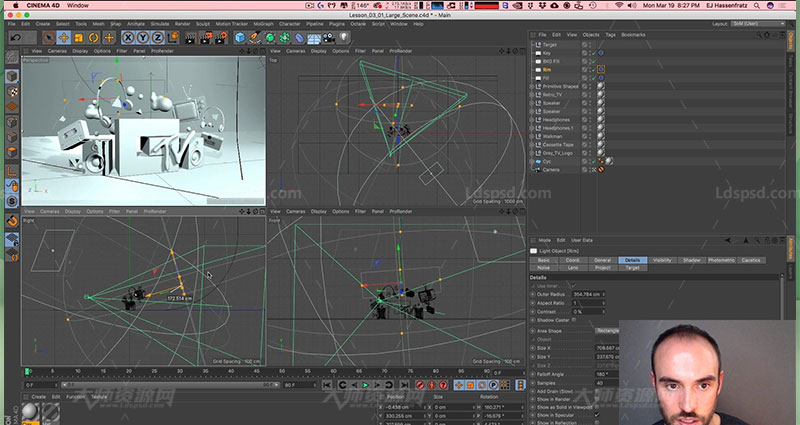
Task: Activate the Rotate tool icon
Action: pos(93,38)
